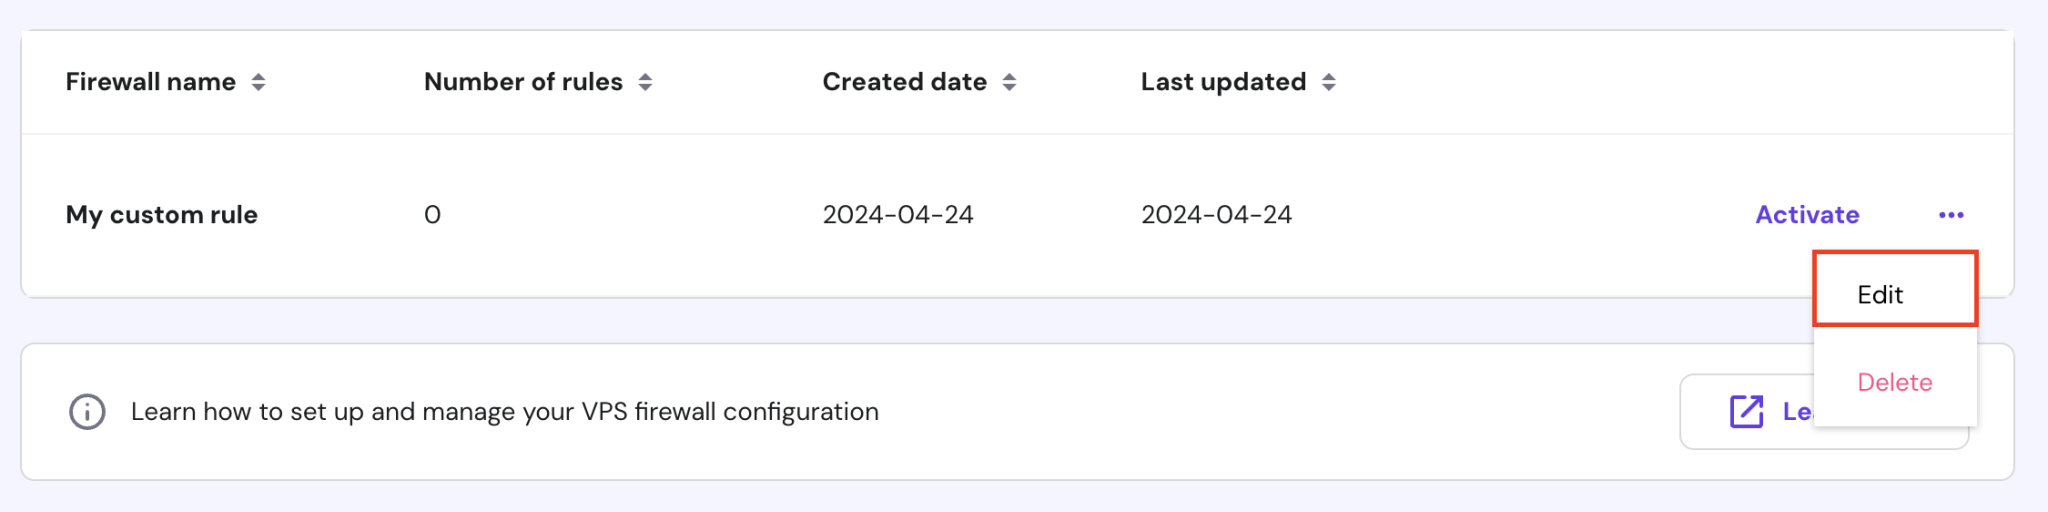This screenshot has height=512, width=2048.
Task: Sort by the Firewall name header label
Action: (151, 82)
